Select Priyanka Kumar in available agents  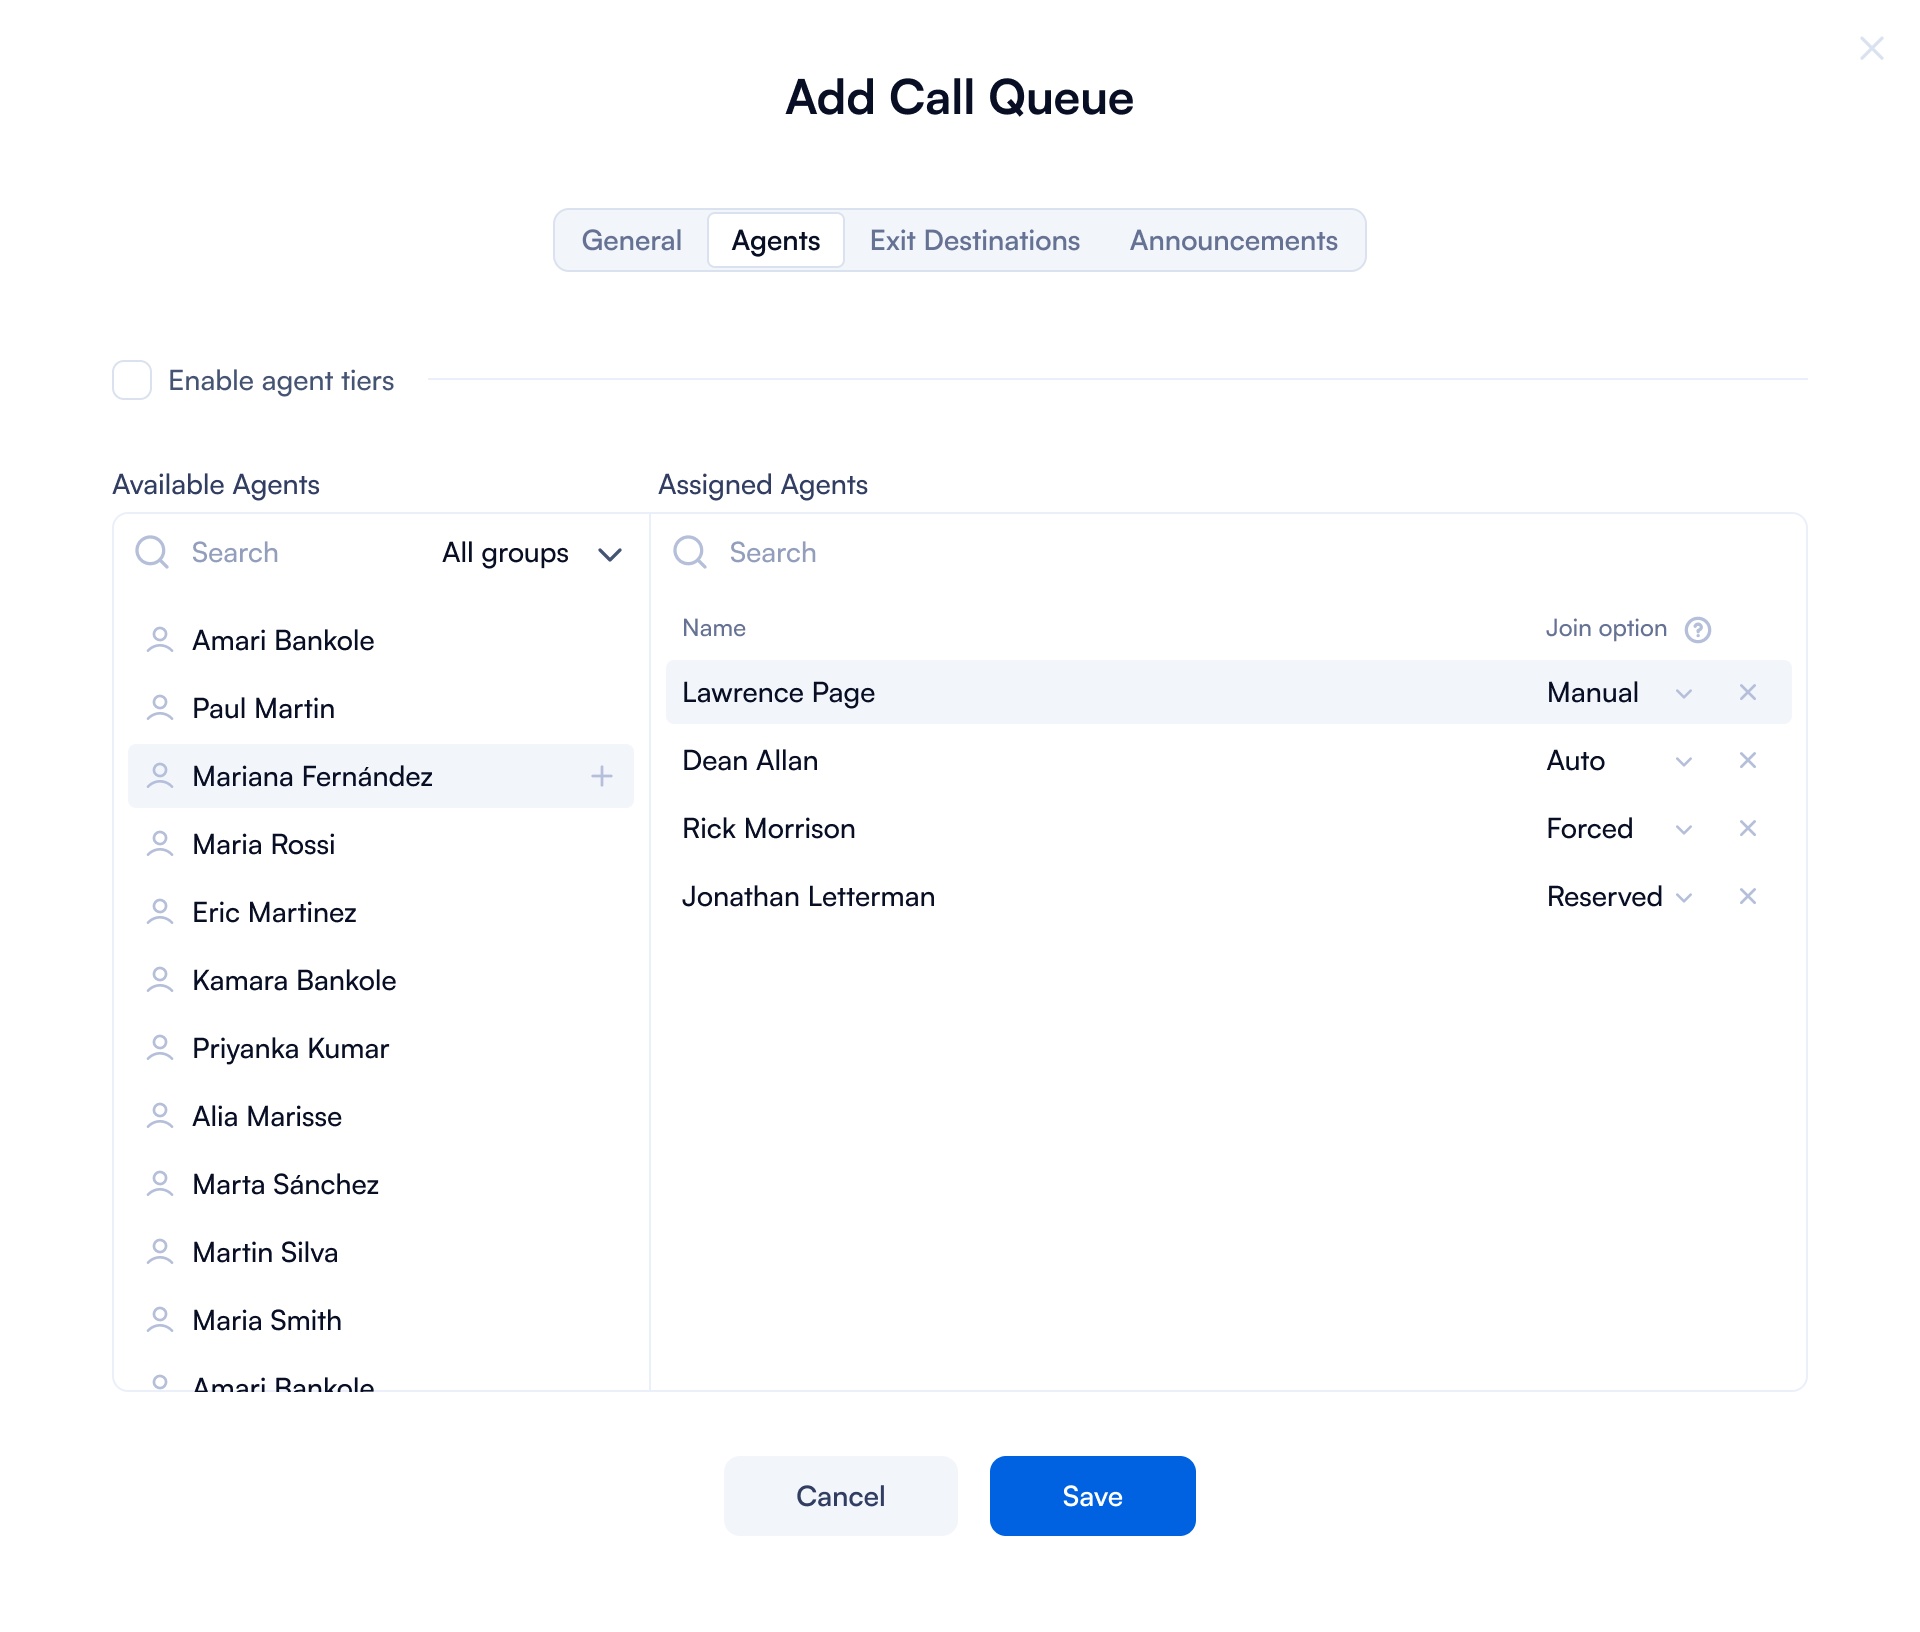(290, 1048)
